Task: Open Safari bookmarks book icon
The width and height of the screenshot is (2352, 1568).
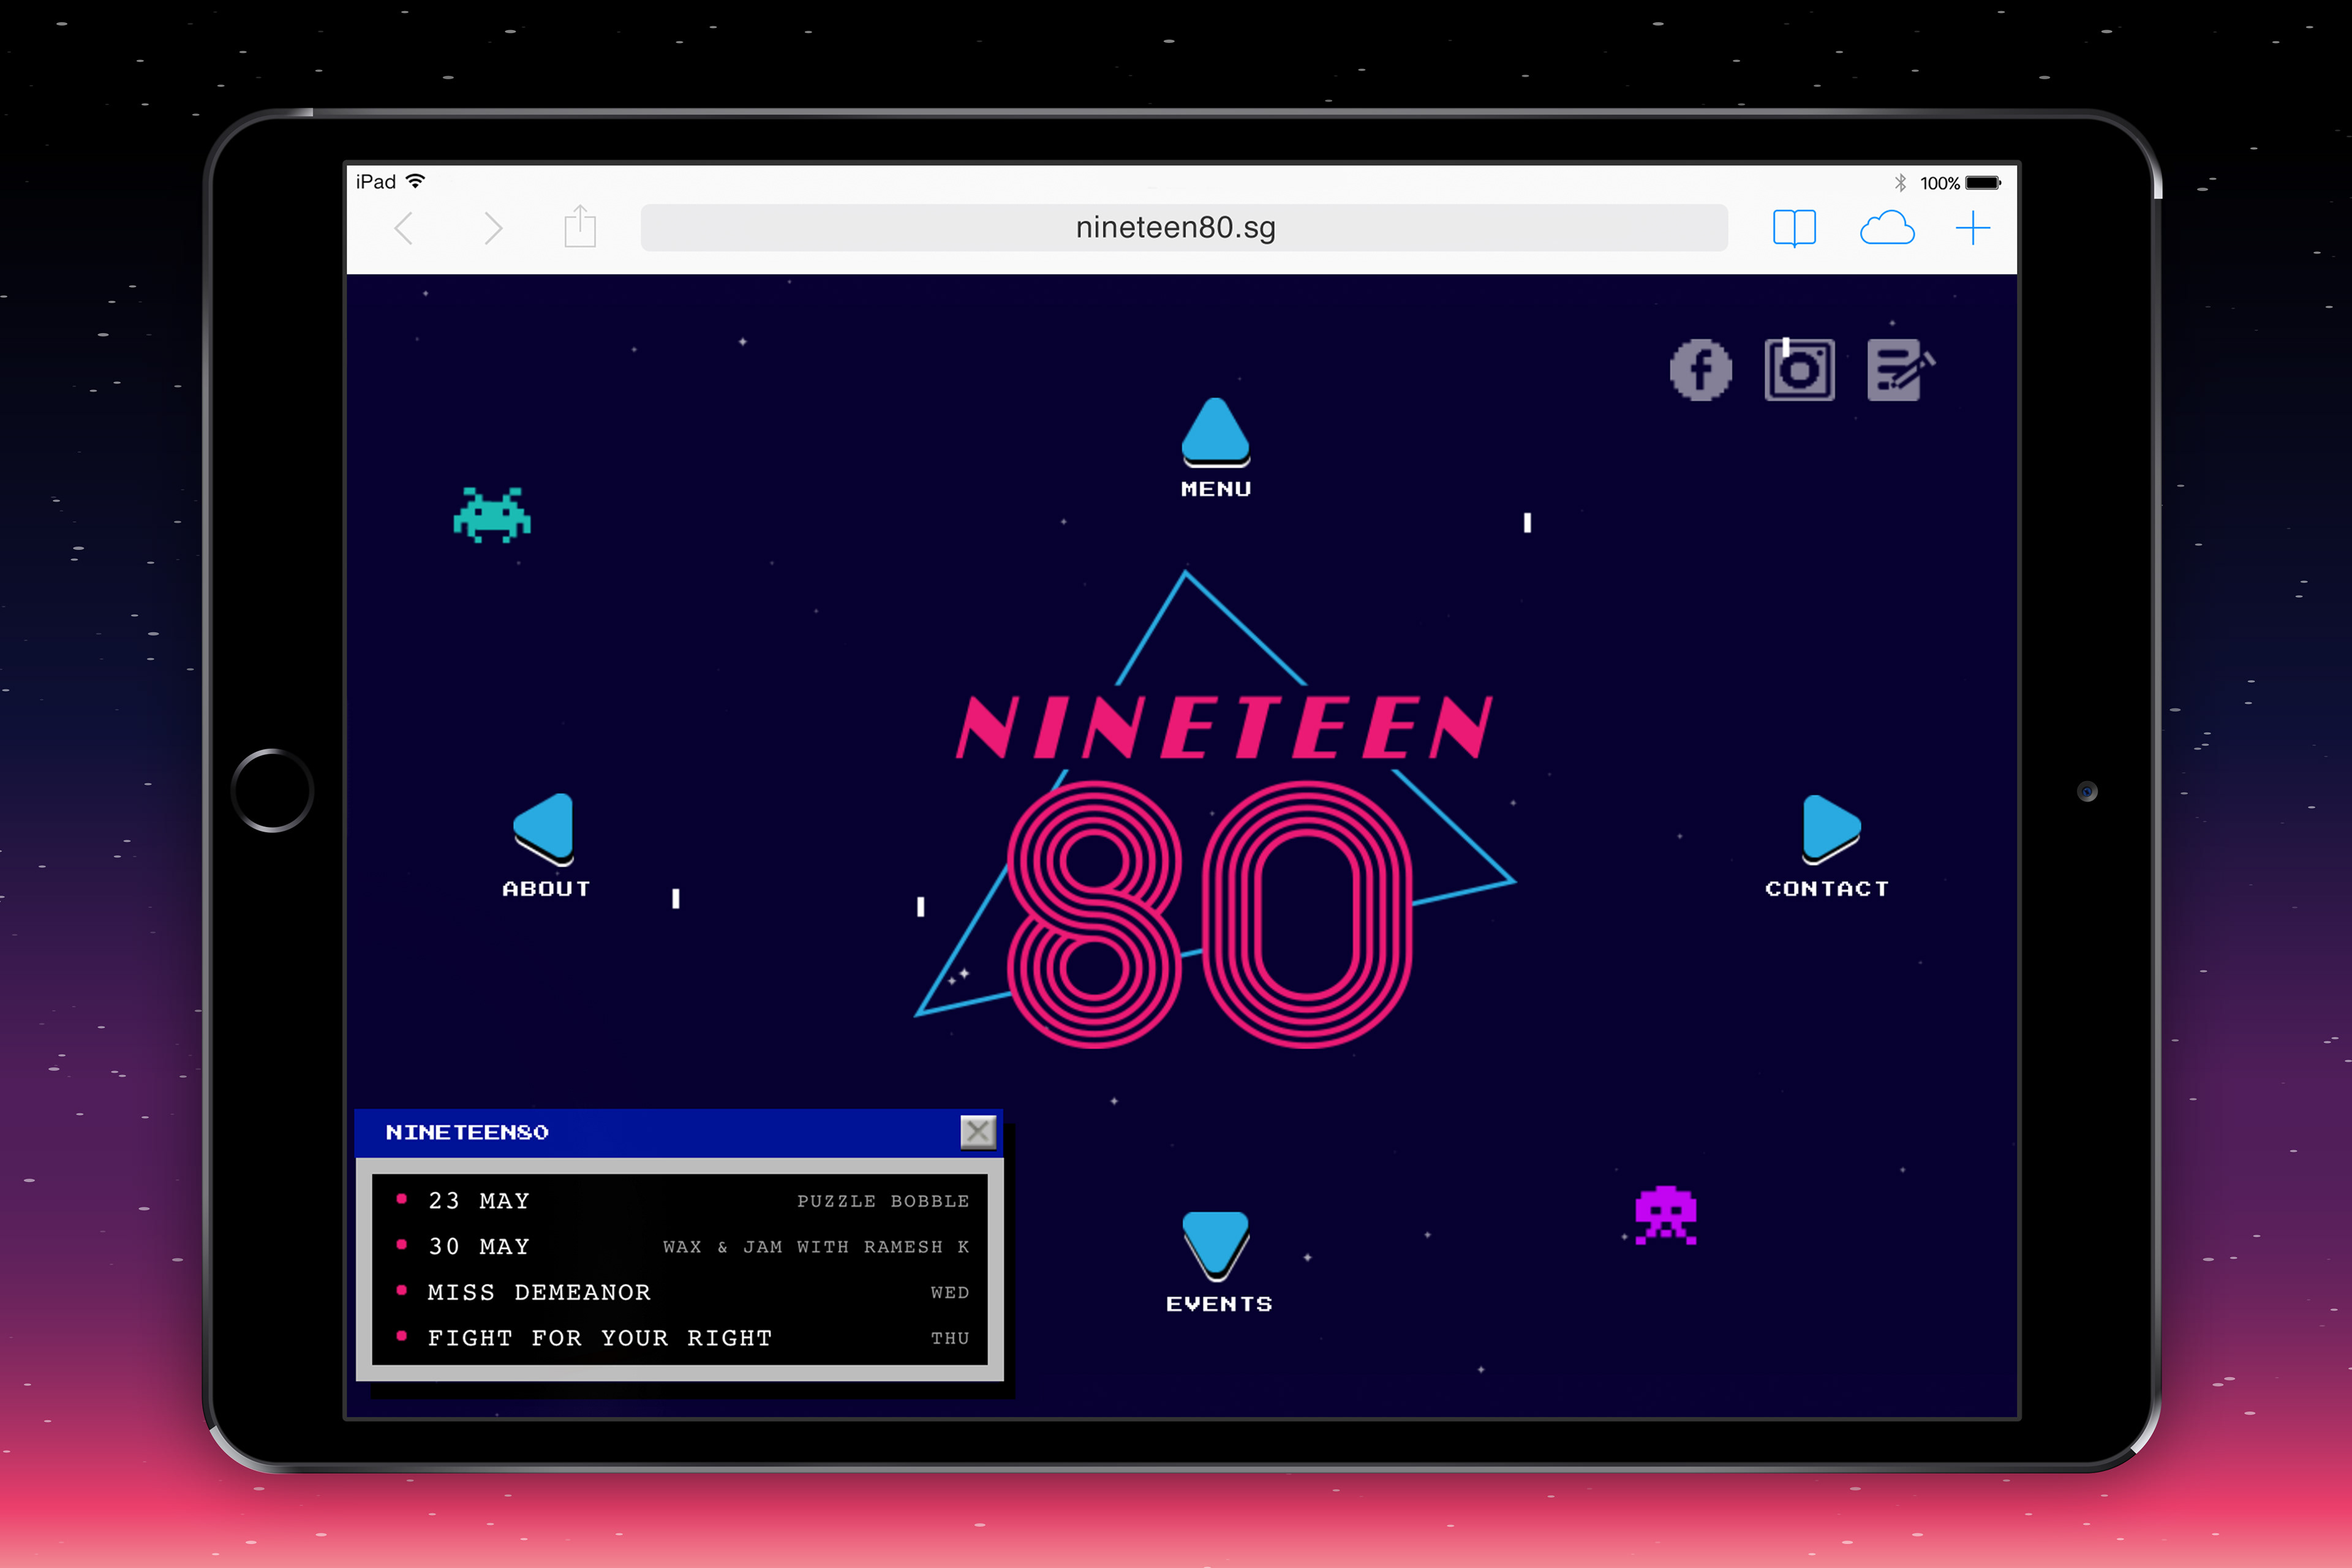Action: 1794,228
